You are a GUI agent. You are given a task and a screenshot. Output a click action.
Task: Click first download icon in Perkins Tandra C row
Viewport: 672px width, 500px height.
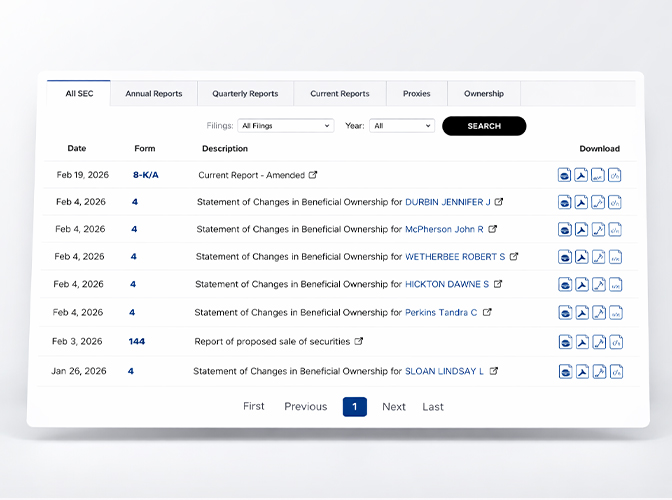pos(566,313)
